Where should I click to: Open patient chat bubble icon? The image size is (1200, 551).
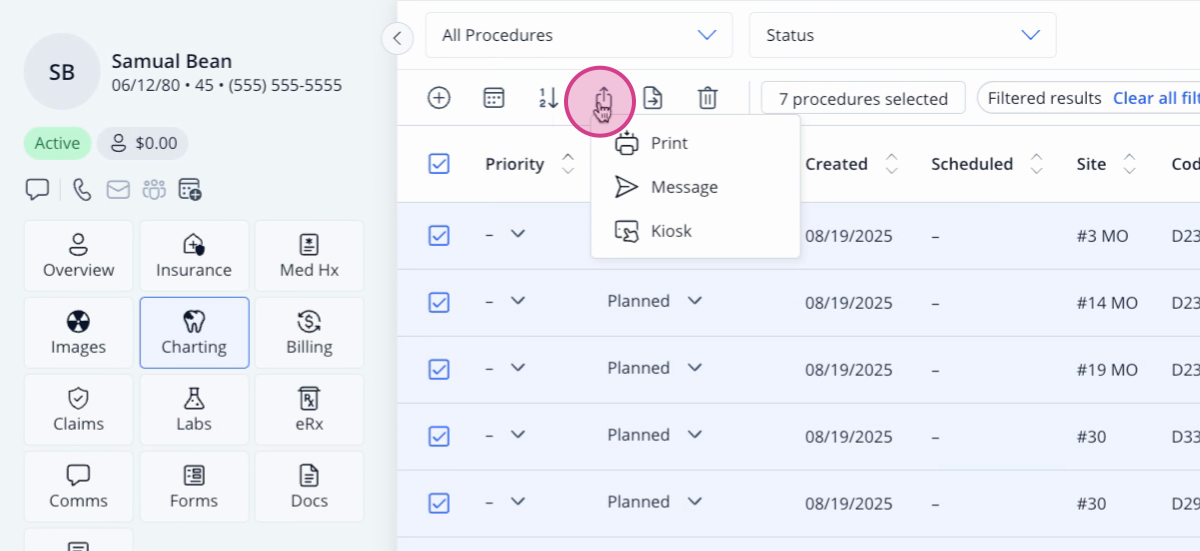[x=38, y=189]
